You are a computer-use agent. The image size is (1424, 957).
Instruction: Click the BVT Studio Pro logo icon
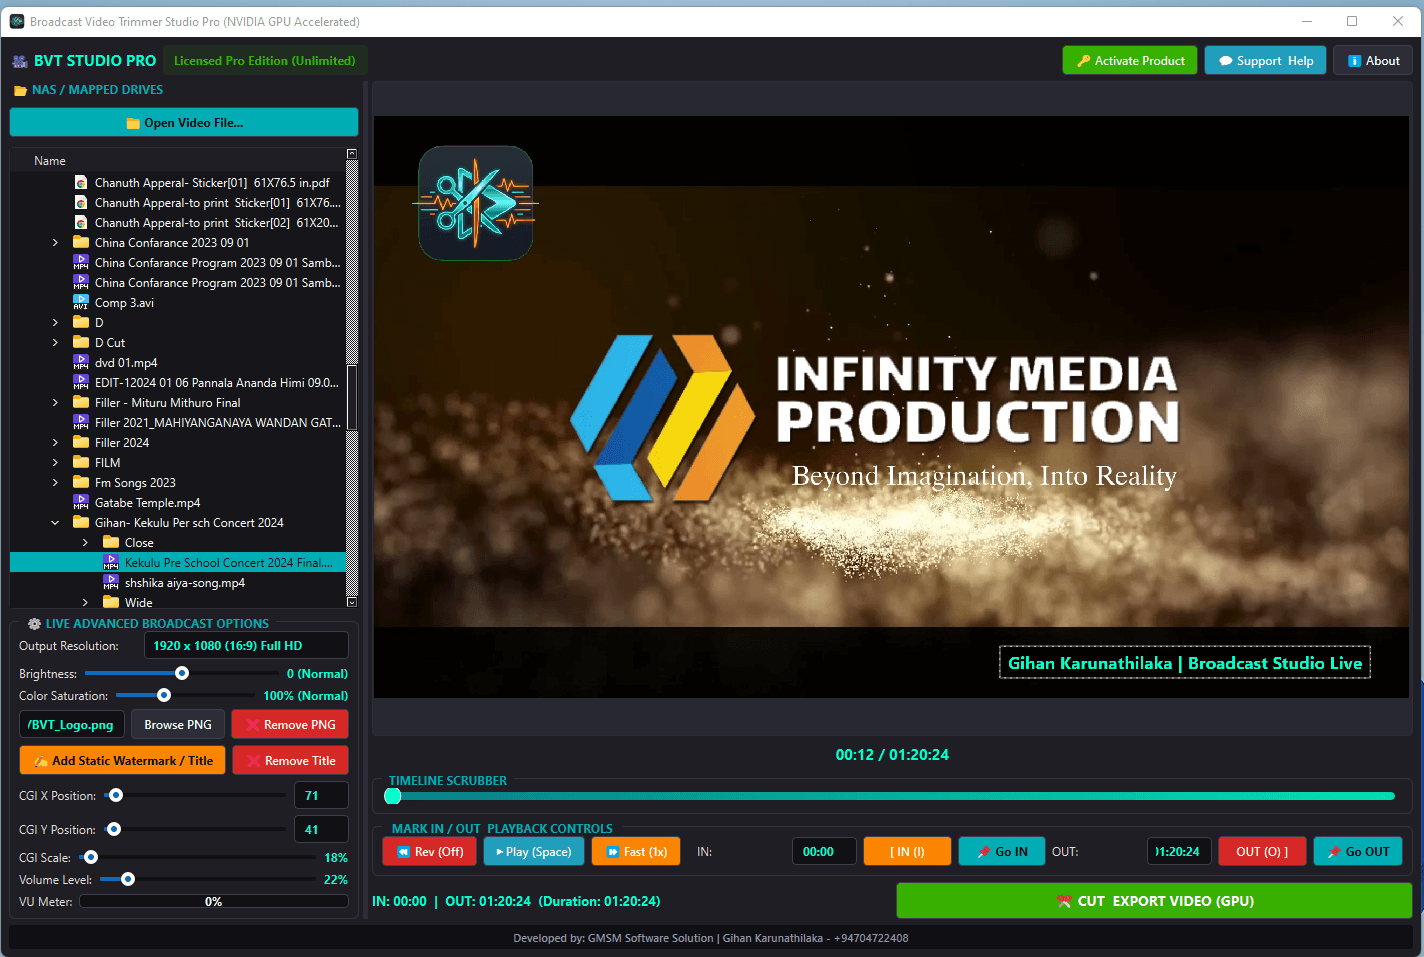(19, 62)
